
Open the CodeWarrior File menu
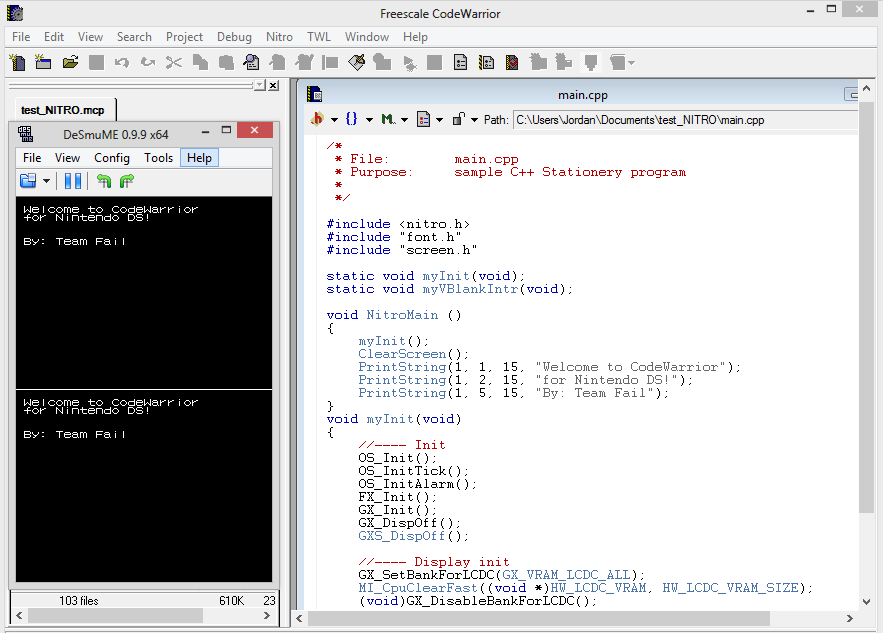tap(21, 37)
